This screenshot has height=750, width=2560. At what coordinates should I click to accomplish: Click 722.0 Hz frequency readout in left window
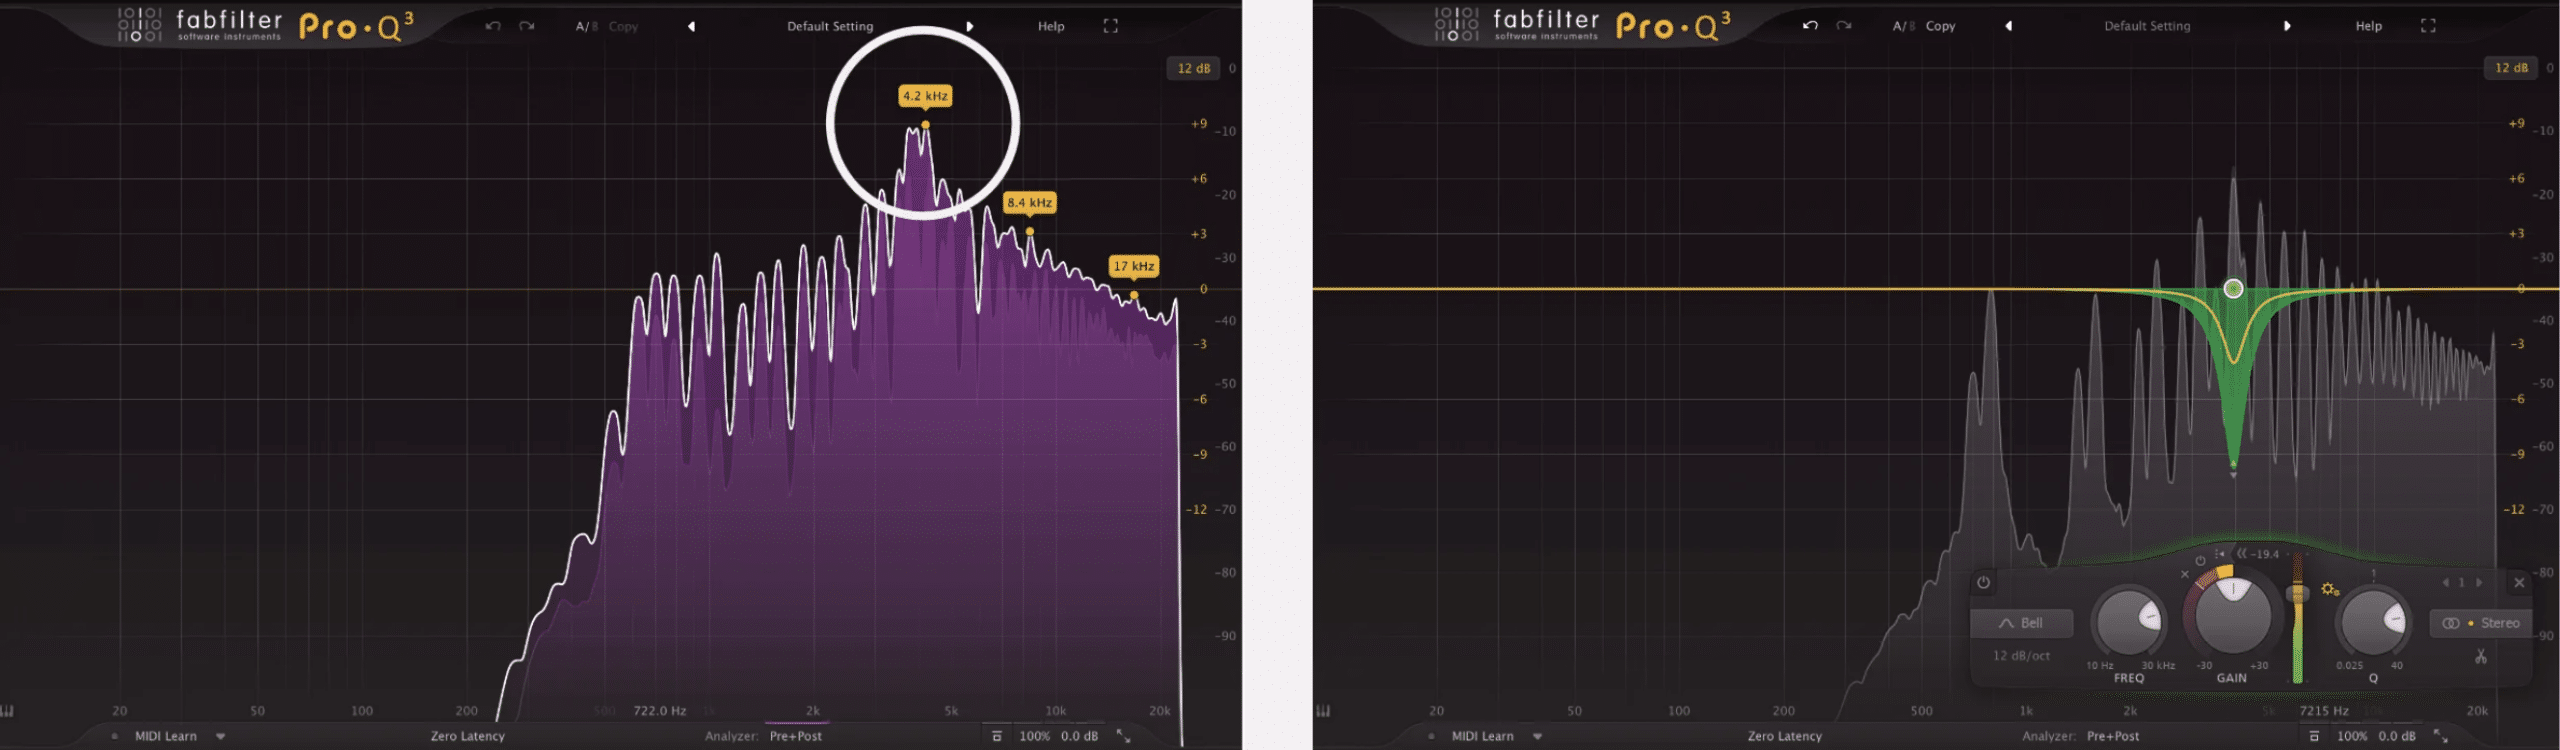pos(660,711)
